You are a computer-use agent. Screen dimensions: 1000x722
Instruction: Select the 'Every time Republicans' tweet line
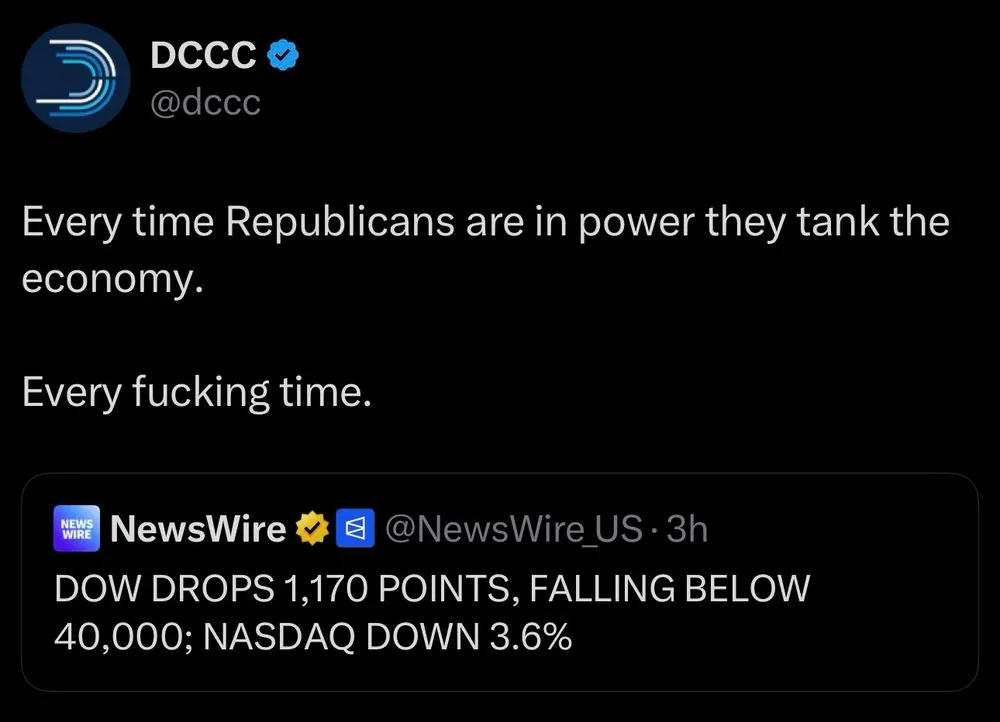pyautogui.click(x=485, y=222)
